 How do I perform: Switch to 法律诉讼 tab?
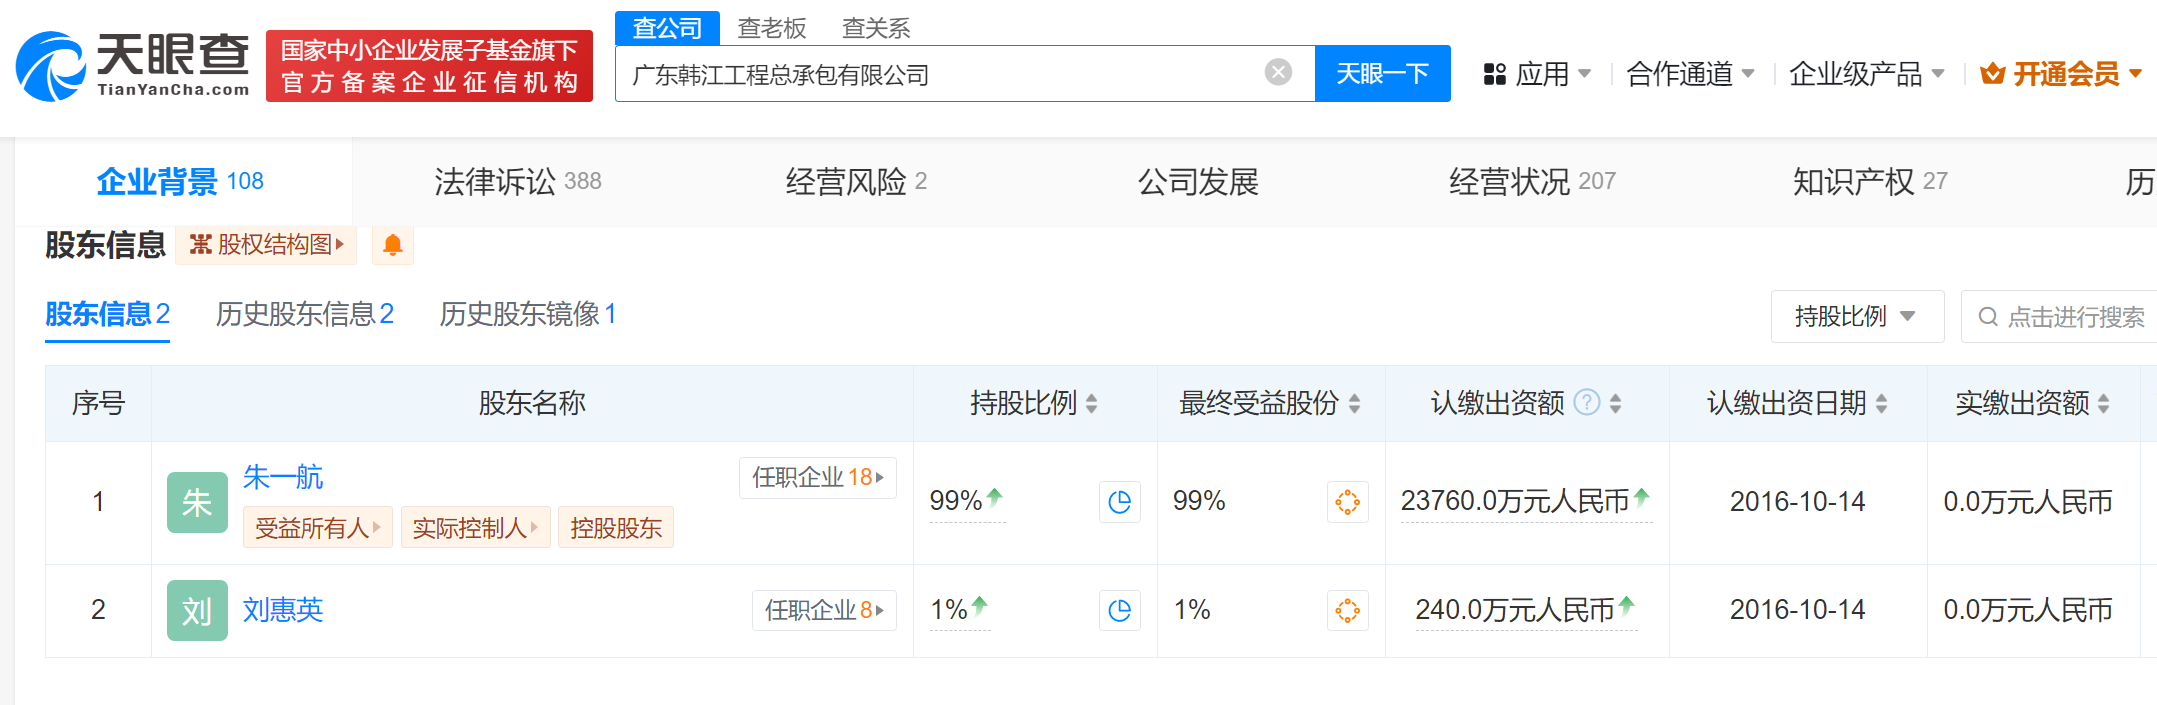coord(517,182)
